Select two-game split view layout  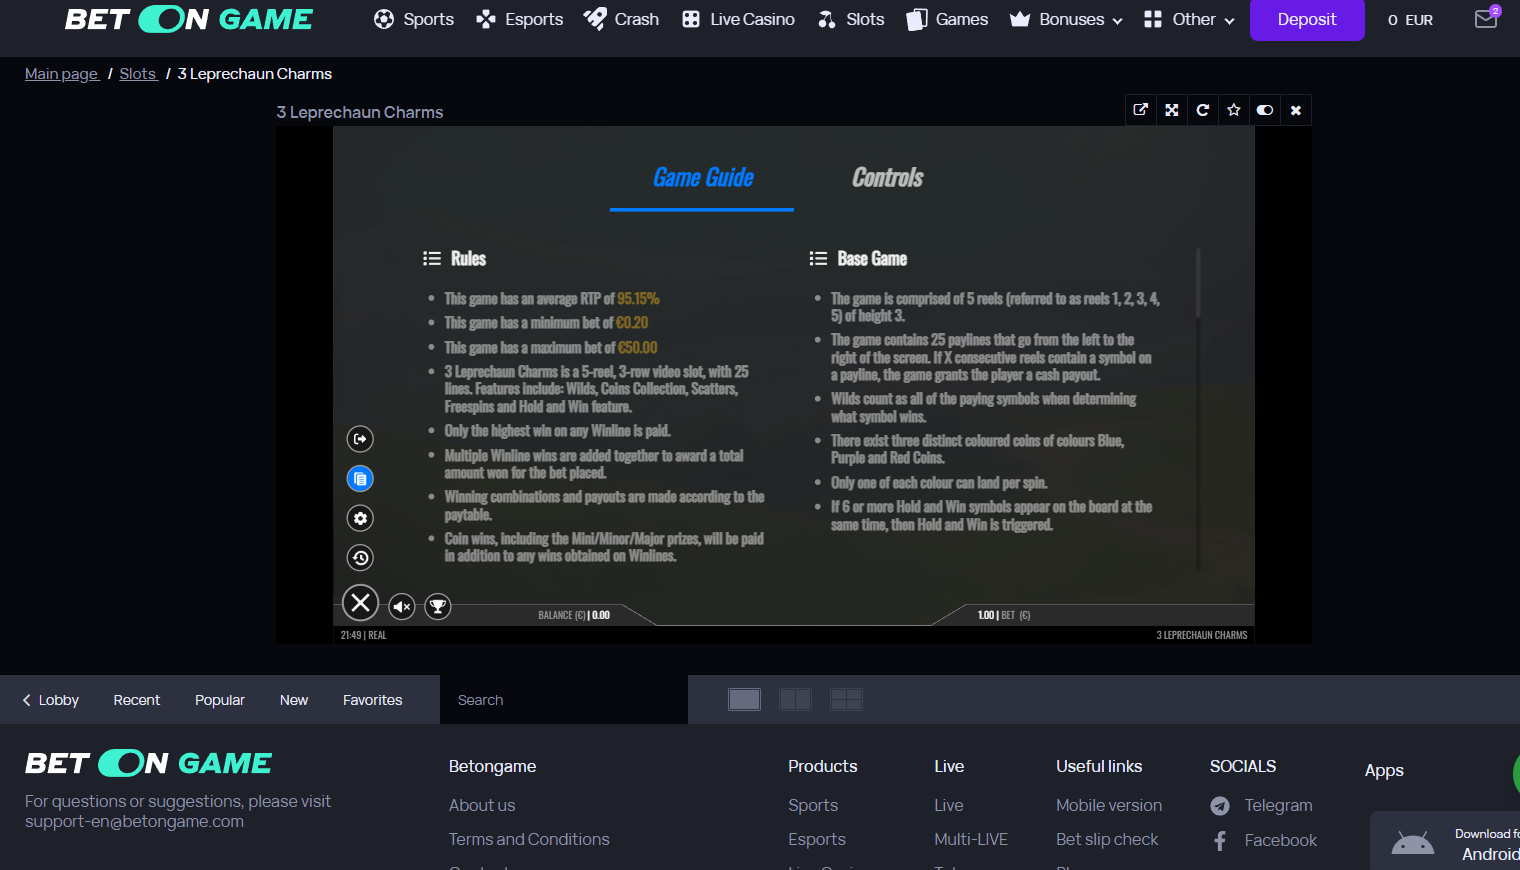coord(795,700)
